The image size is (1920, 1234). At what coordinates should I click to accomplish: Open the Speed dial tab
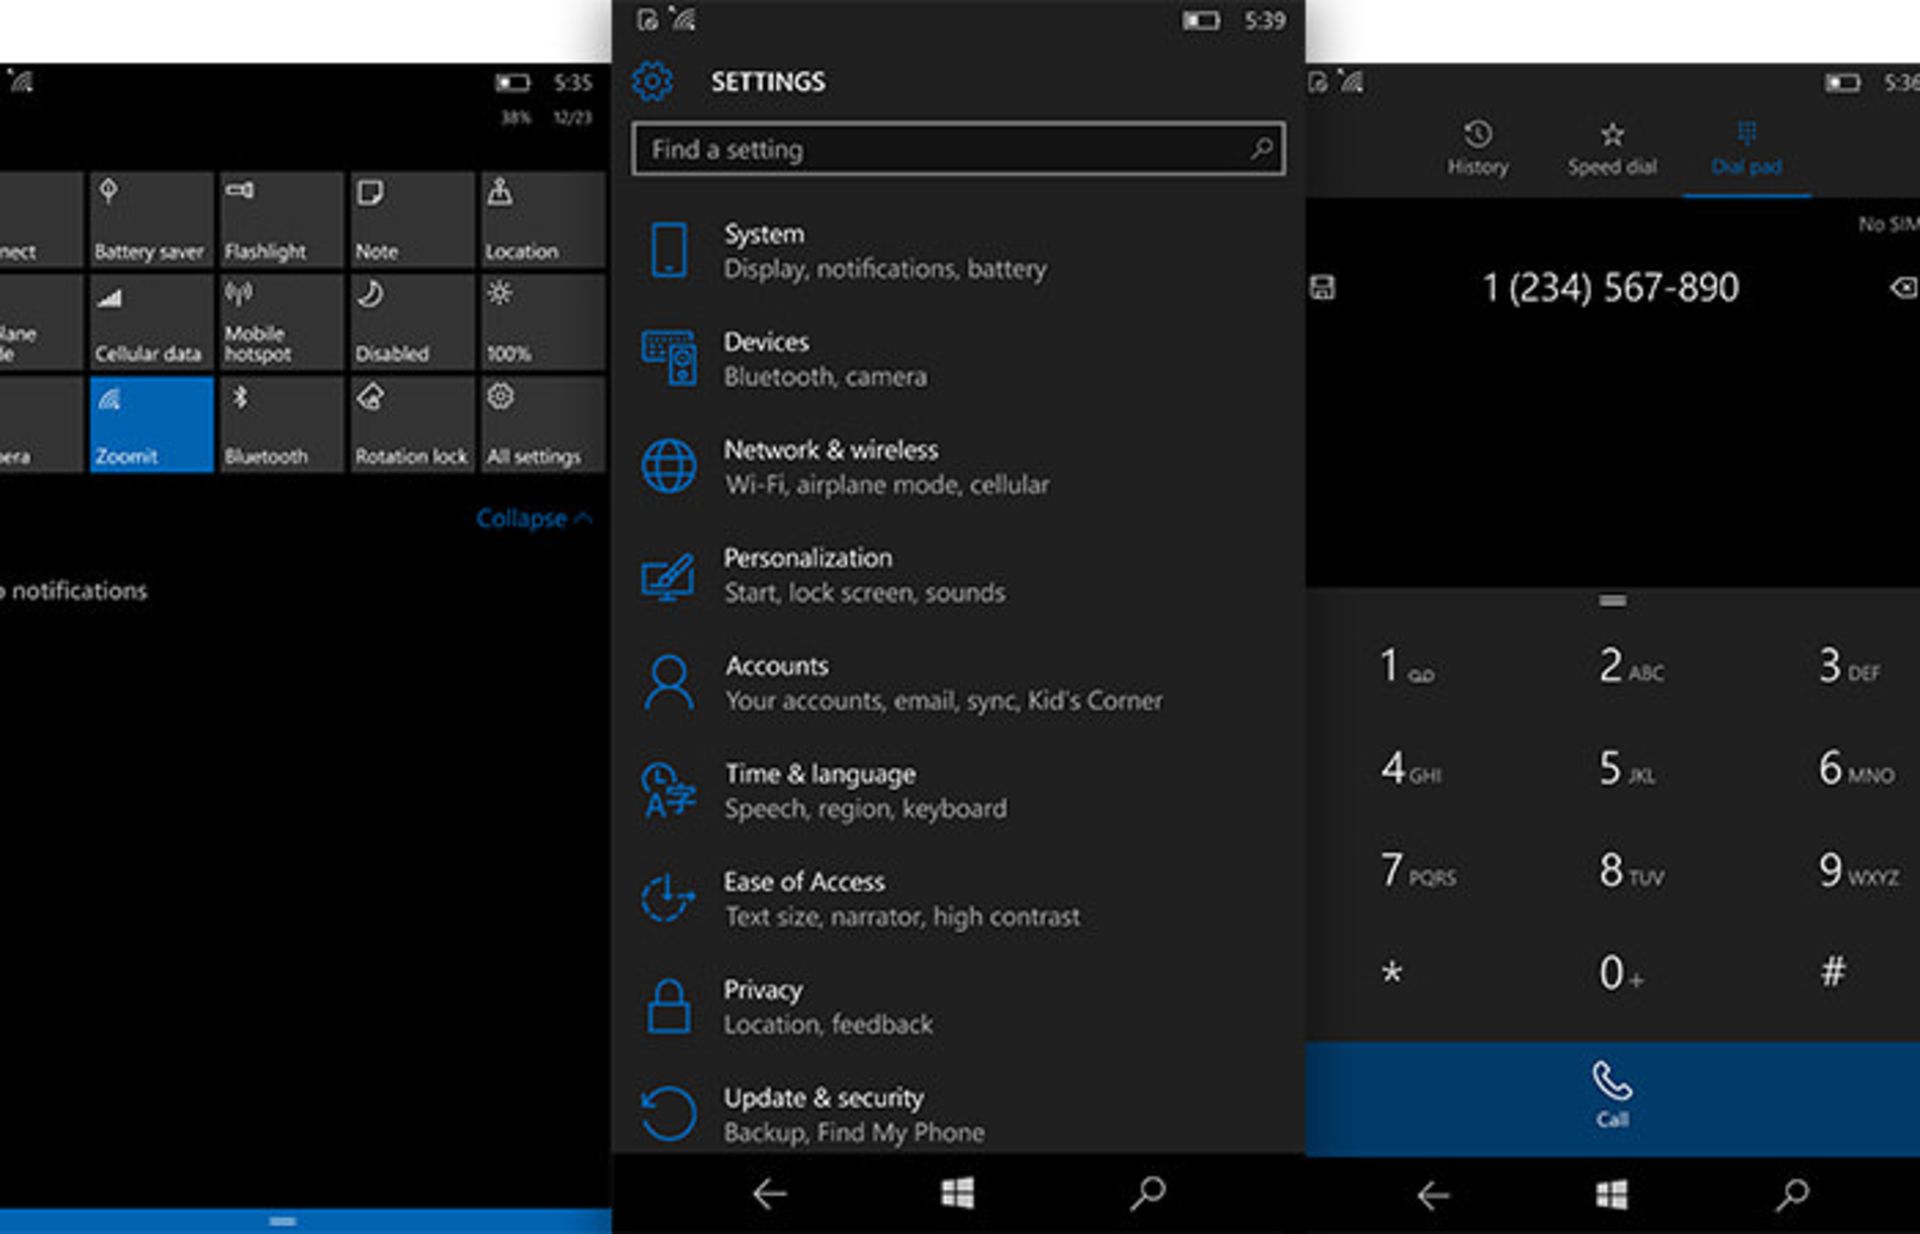click(x=1611, y=148)
